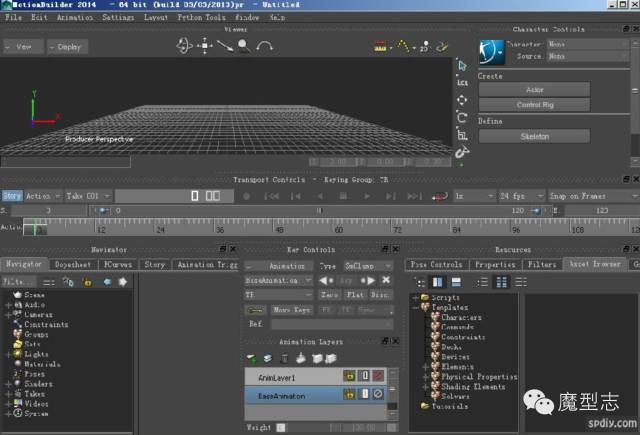Click the zoom bar start handle at 0
640x435 pixels.
point(104,211)
